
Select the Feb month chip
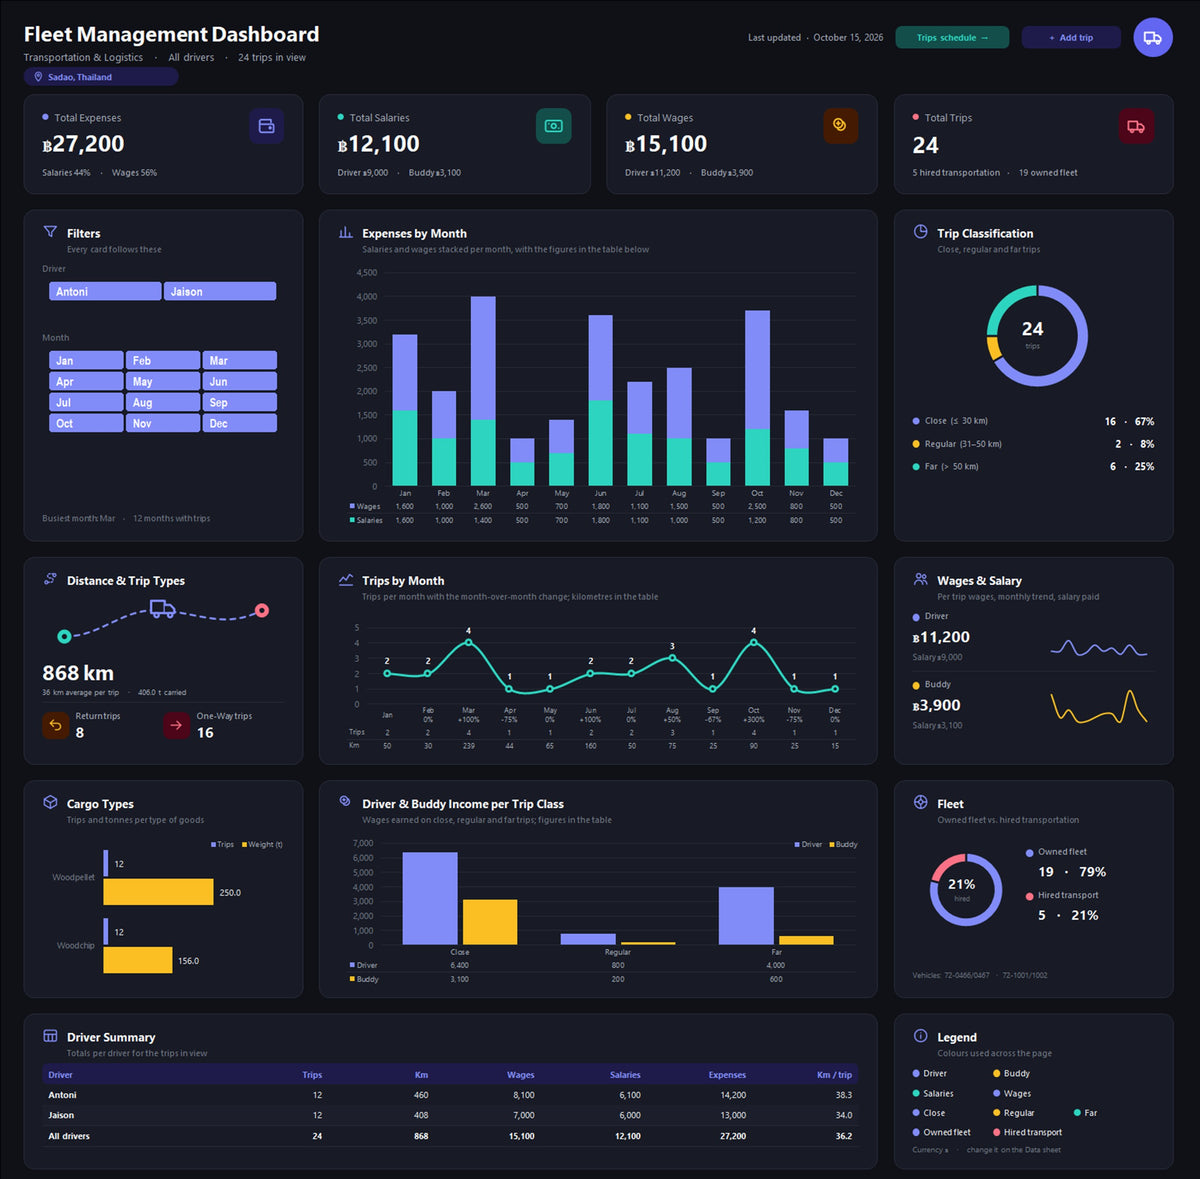pos(163,360)
